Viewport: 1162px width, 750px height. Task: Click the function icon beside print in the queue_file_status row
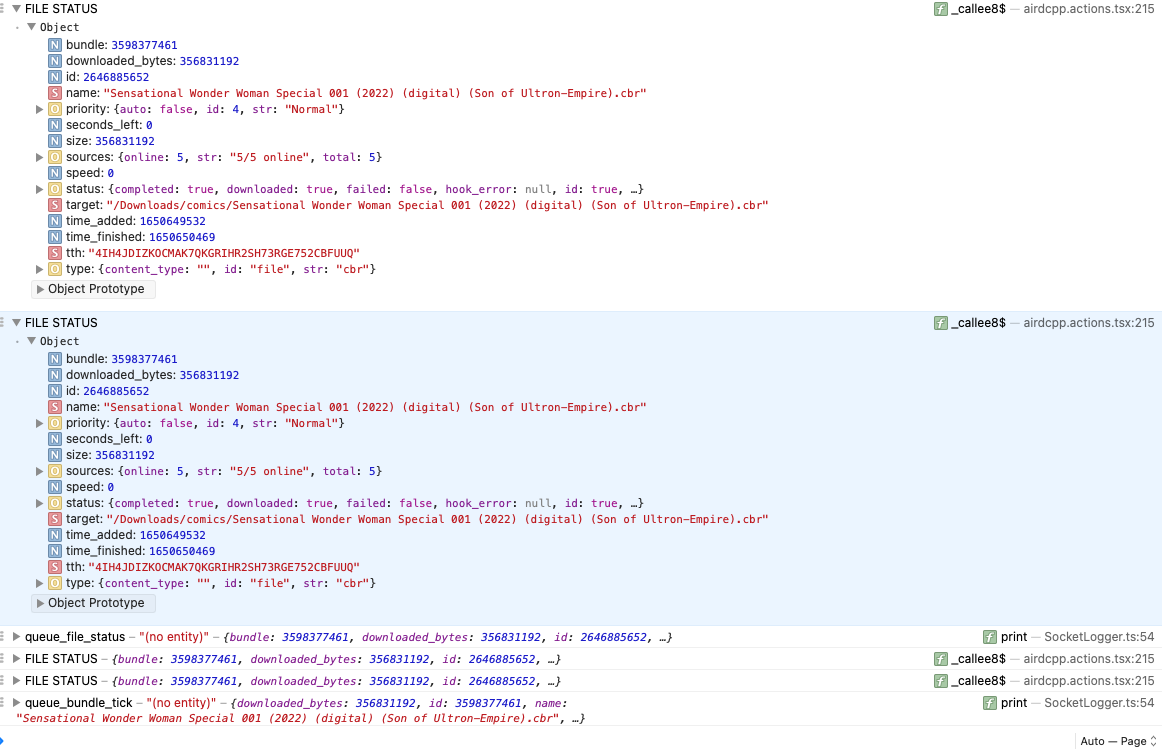[990, 637]
